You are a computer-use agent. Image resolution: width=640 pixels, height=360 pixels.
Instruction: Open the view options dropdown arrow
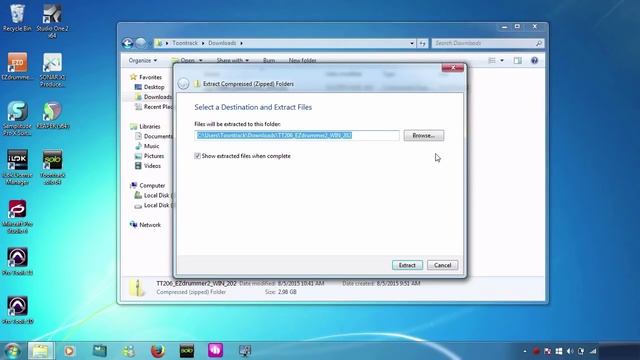tap(502, 60)
